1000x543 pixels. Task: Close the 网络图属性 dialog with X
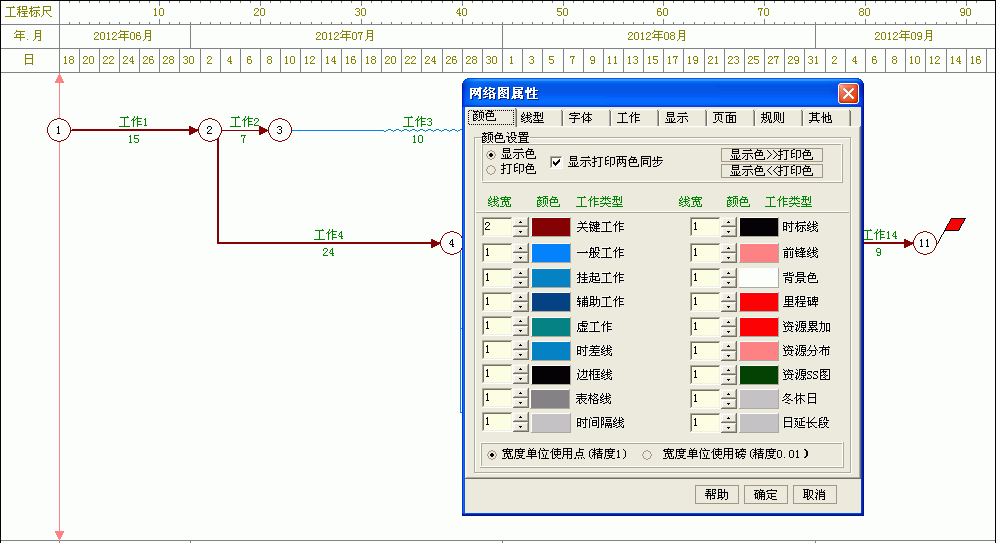848,93
